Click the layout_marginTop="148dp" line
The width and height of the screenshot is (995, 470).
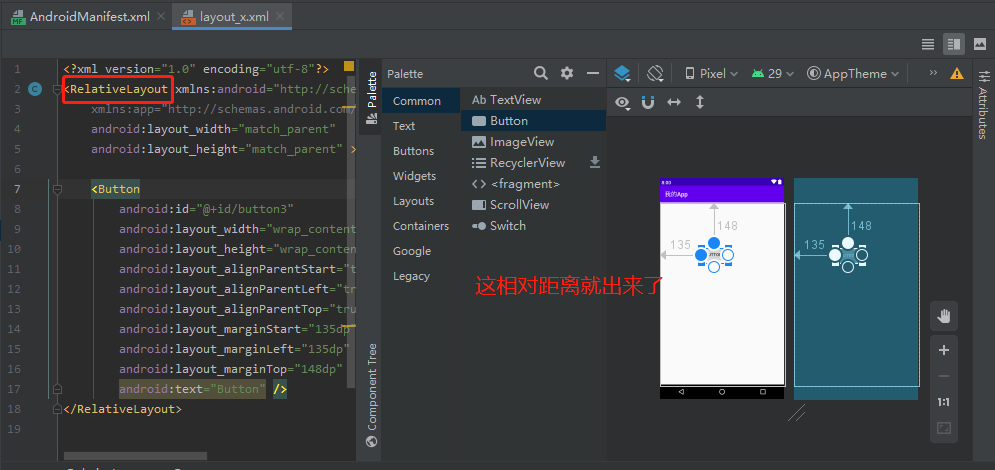click(x=231, y=369)
